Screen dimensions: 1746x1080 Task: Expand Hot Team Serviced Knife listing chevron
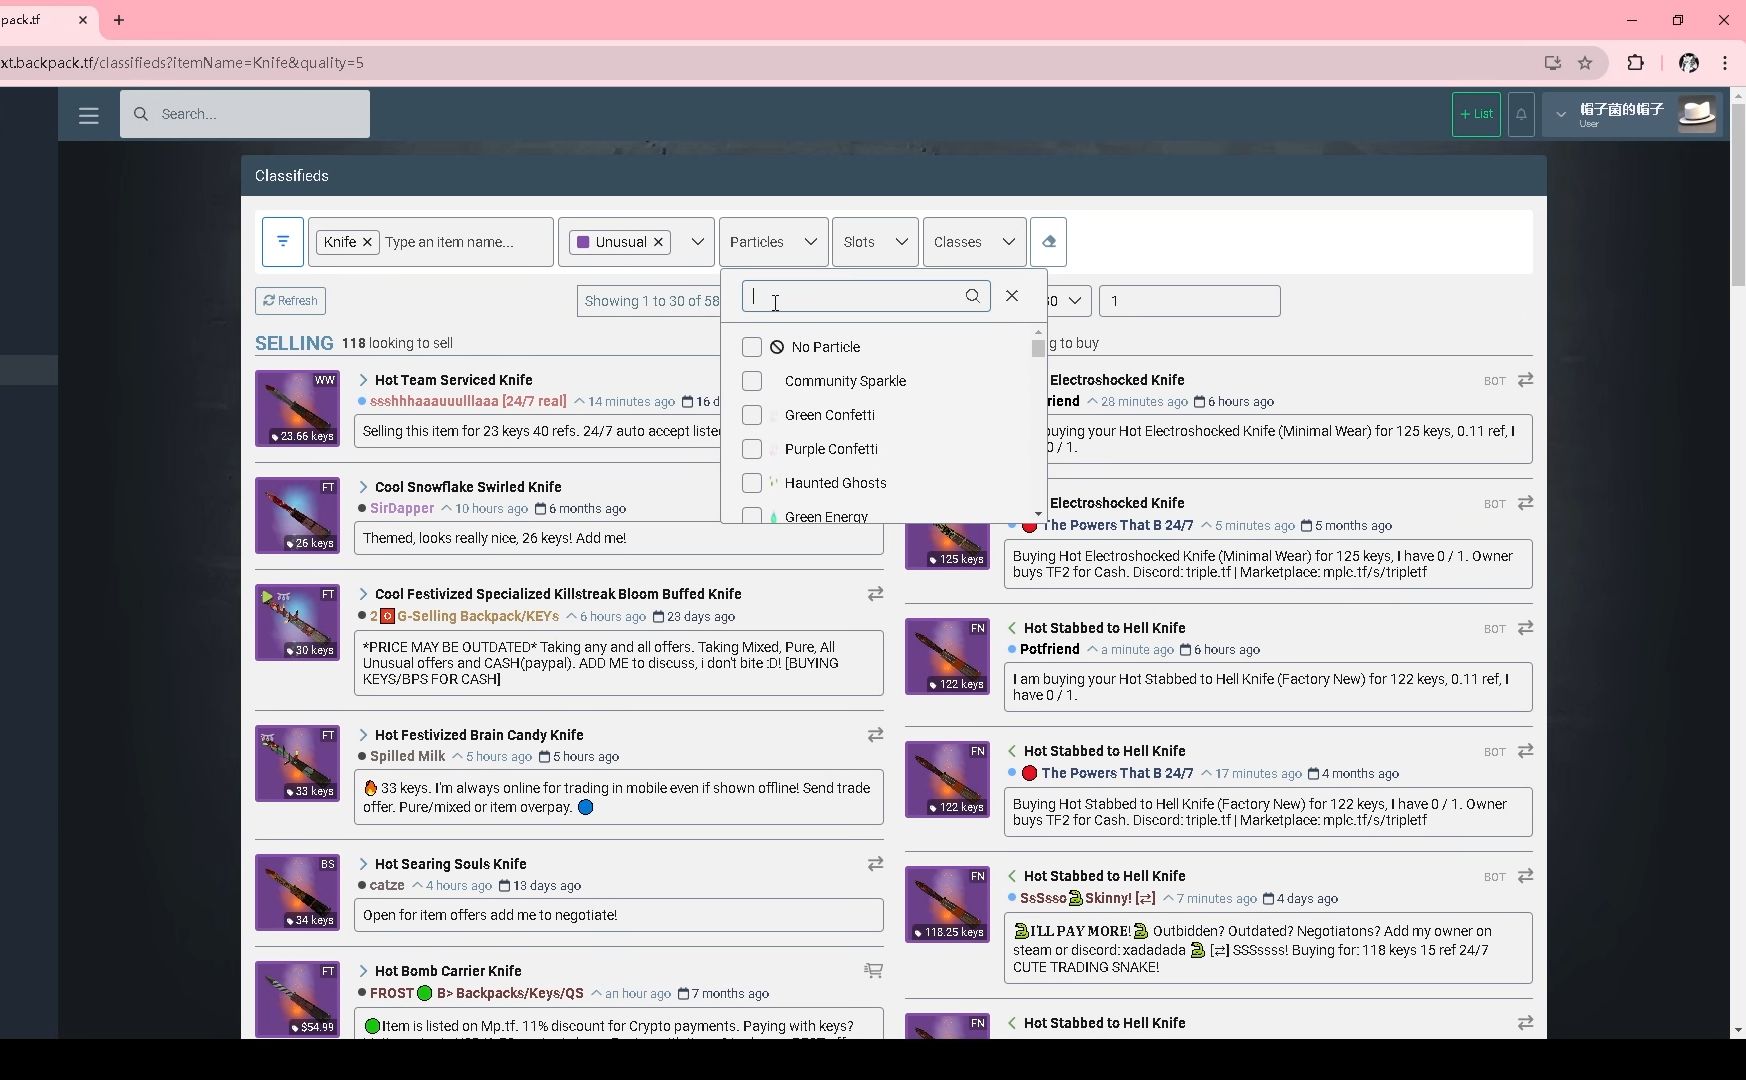363,380
